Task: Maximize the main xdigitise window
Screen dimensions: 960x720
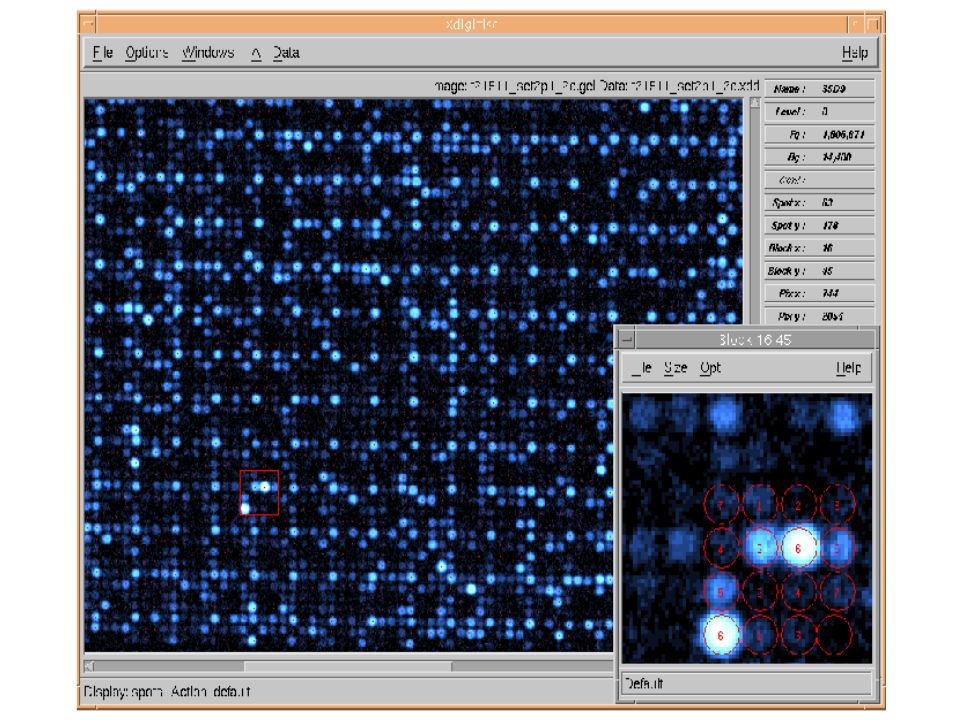Action: point(873,24)
